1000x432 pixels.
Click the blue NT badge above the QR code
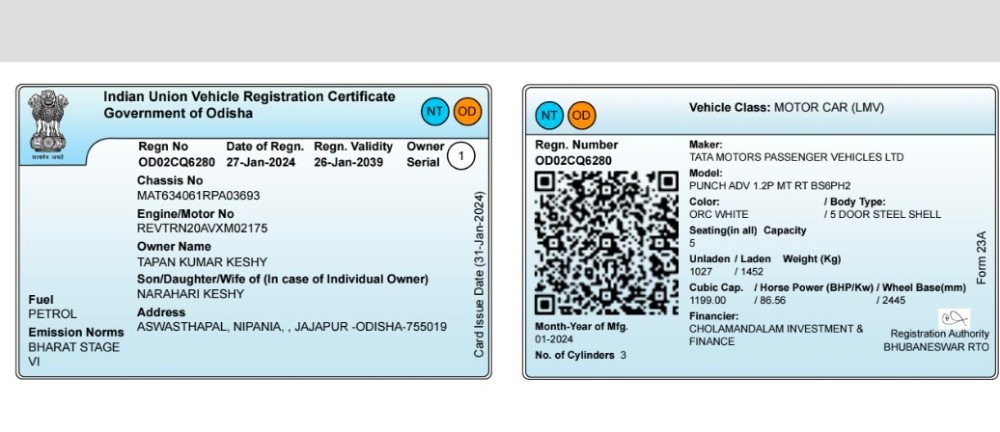click(548, 115)
